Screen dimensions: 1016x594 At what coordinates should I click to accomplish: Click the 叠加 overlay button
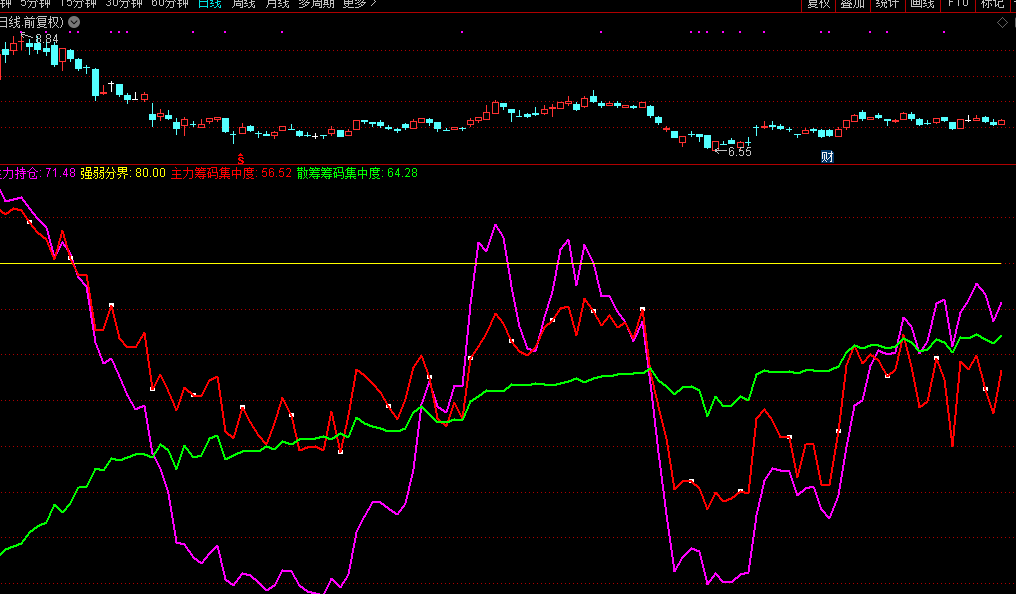(x=852, y=4)
